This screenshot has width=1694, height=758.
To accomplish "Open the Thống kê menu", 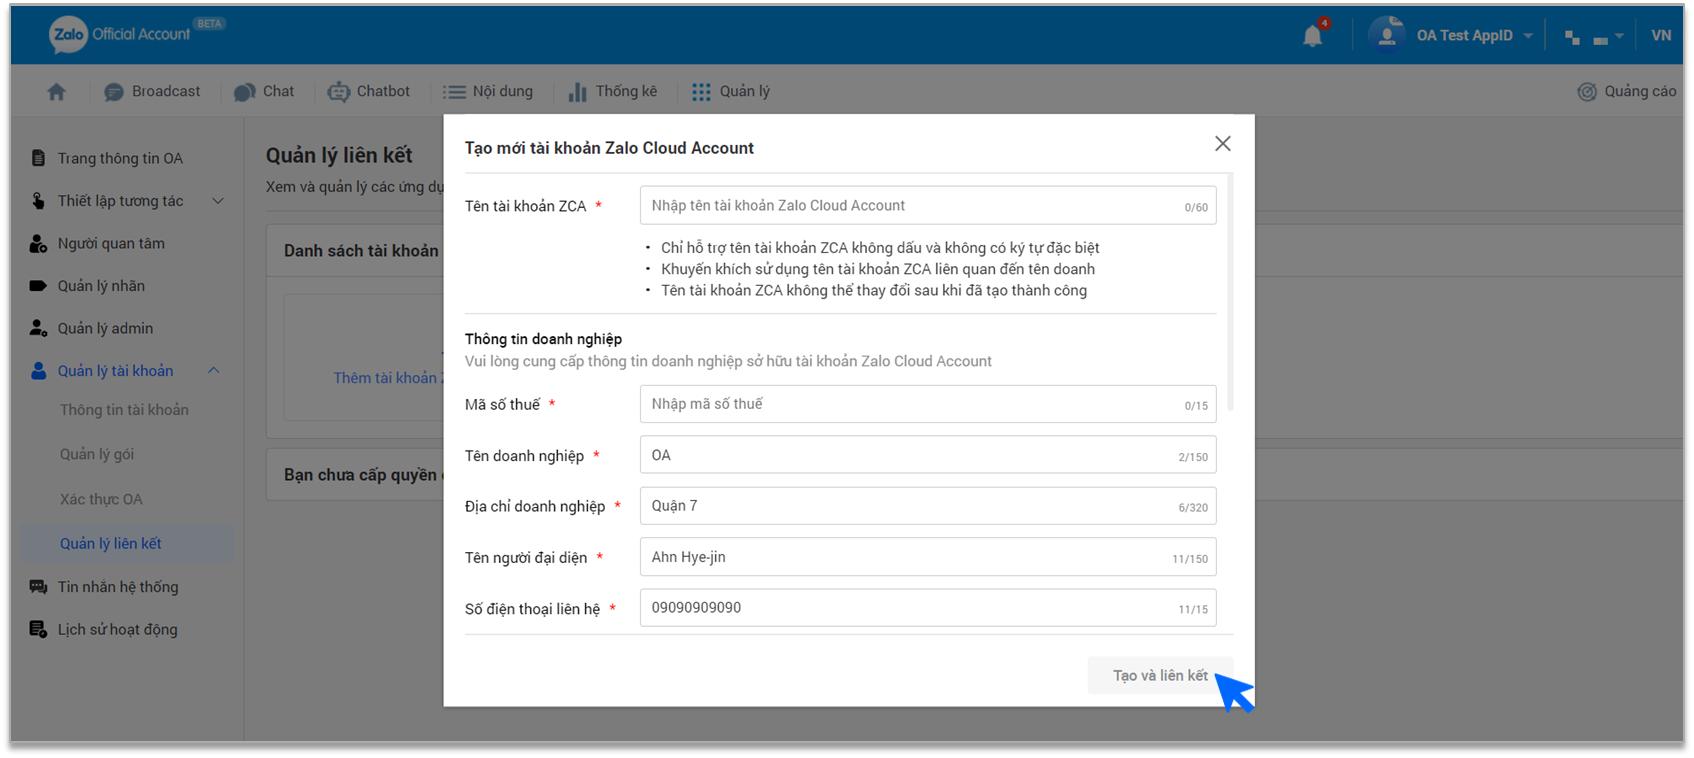I will (x=612, y=91).
